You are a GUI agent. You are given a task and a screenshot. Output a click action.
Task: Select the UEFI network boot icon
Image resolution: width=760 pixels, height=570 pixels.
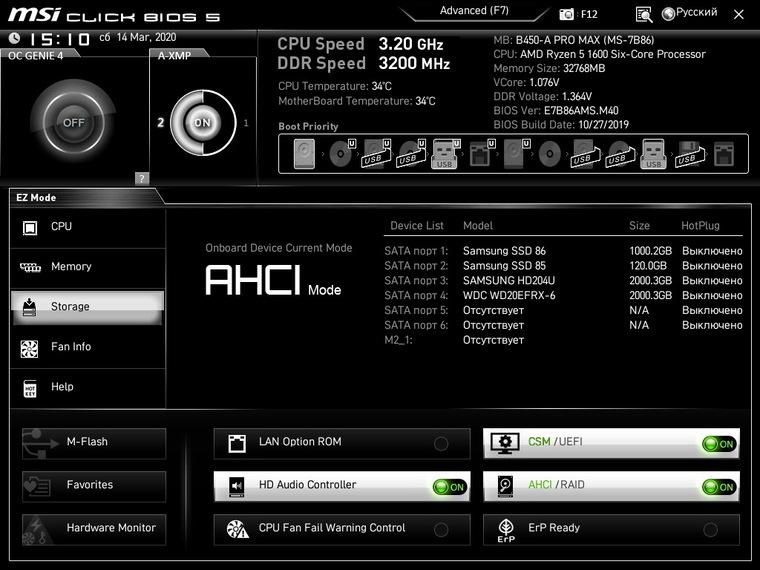(482, 154)
